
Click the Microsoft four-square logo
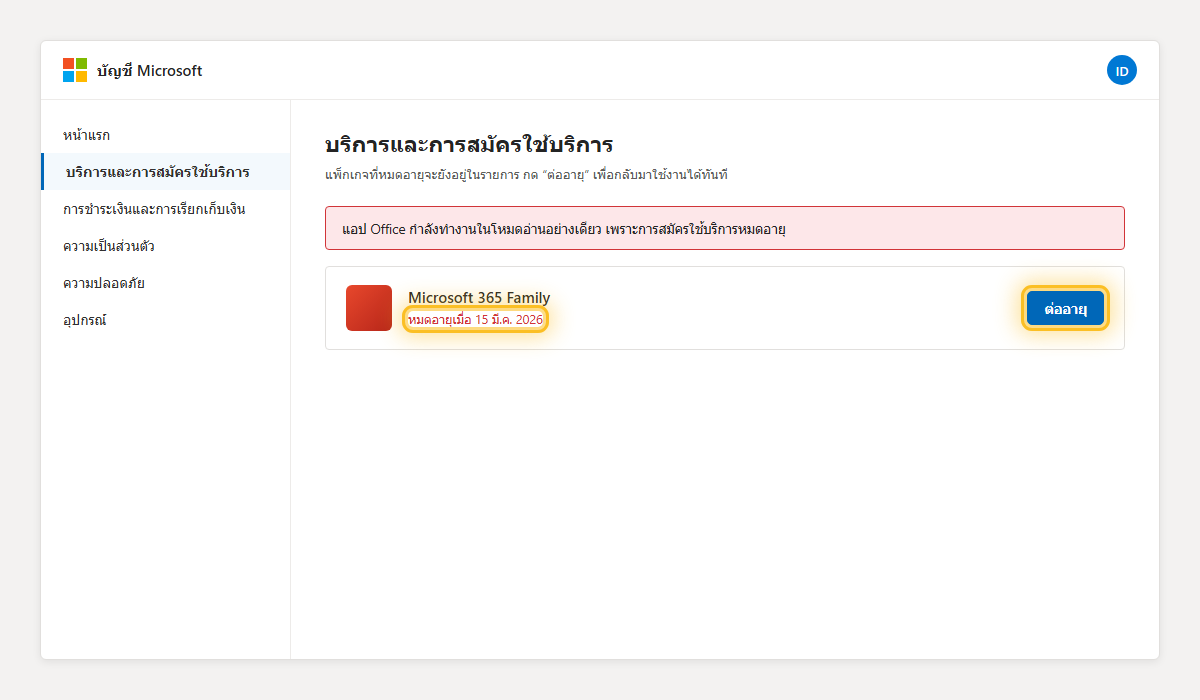pos(75,70)
